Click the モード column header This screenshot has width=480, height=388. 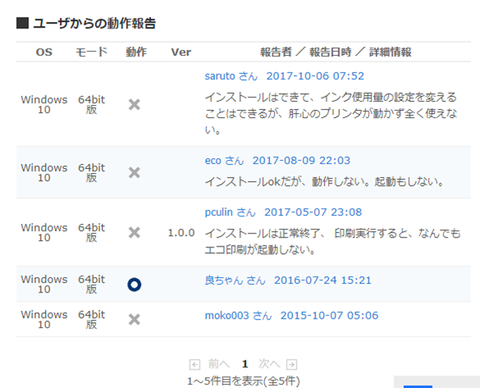91,52
